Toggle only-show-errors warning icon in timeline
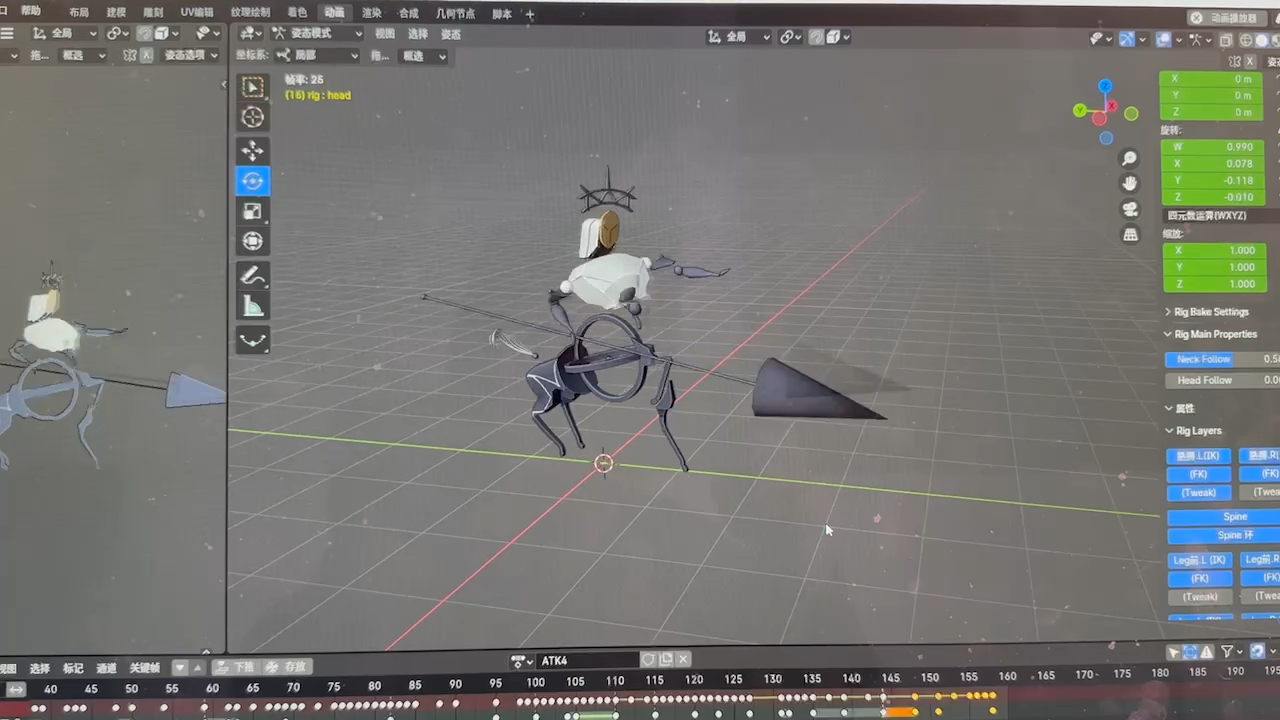 pos(1208,652)
